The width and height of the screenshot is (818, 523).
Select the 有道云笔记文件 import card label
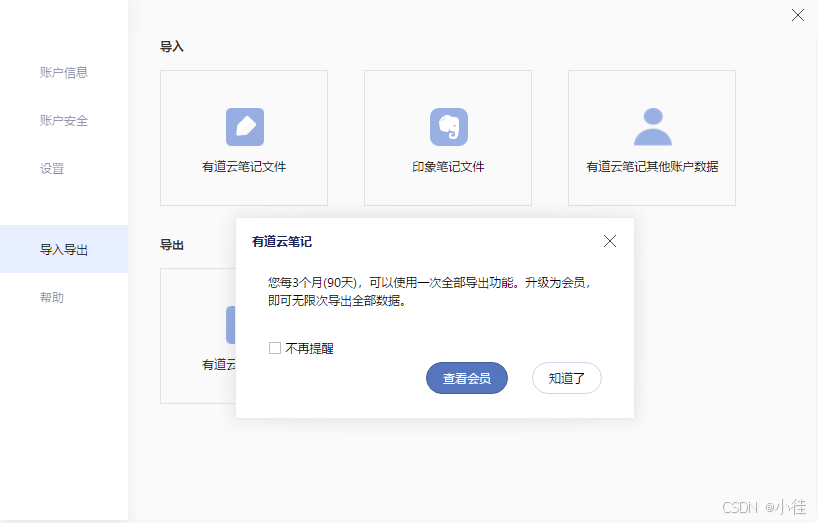(244, 166)
